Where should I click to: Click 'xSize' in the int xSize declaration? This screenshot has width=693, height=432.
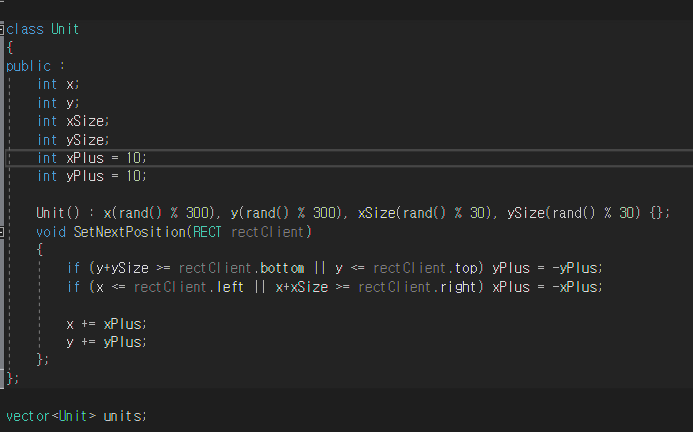[85, 121]
